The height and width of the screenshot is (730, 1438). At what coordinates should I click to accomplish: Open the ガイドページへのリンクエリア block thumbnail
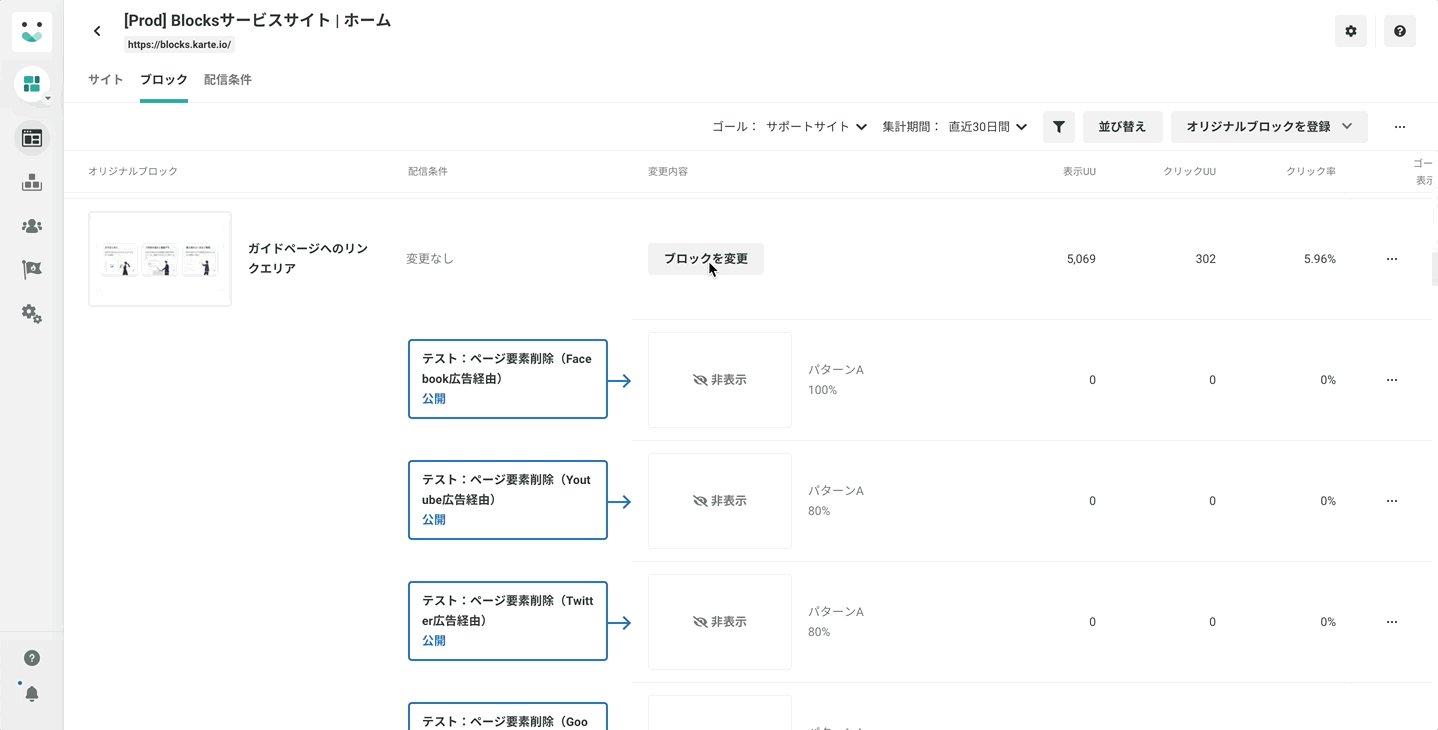tap(160, 259)
